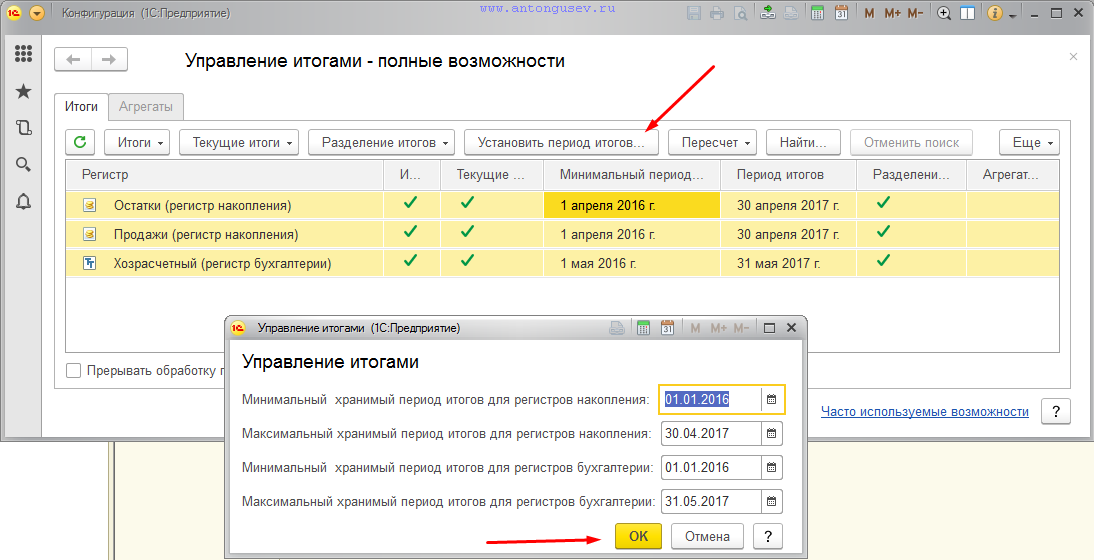Open the sections grid menu in sidebar
The width and height of the screenshot is (1094, 560).
23,53
